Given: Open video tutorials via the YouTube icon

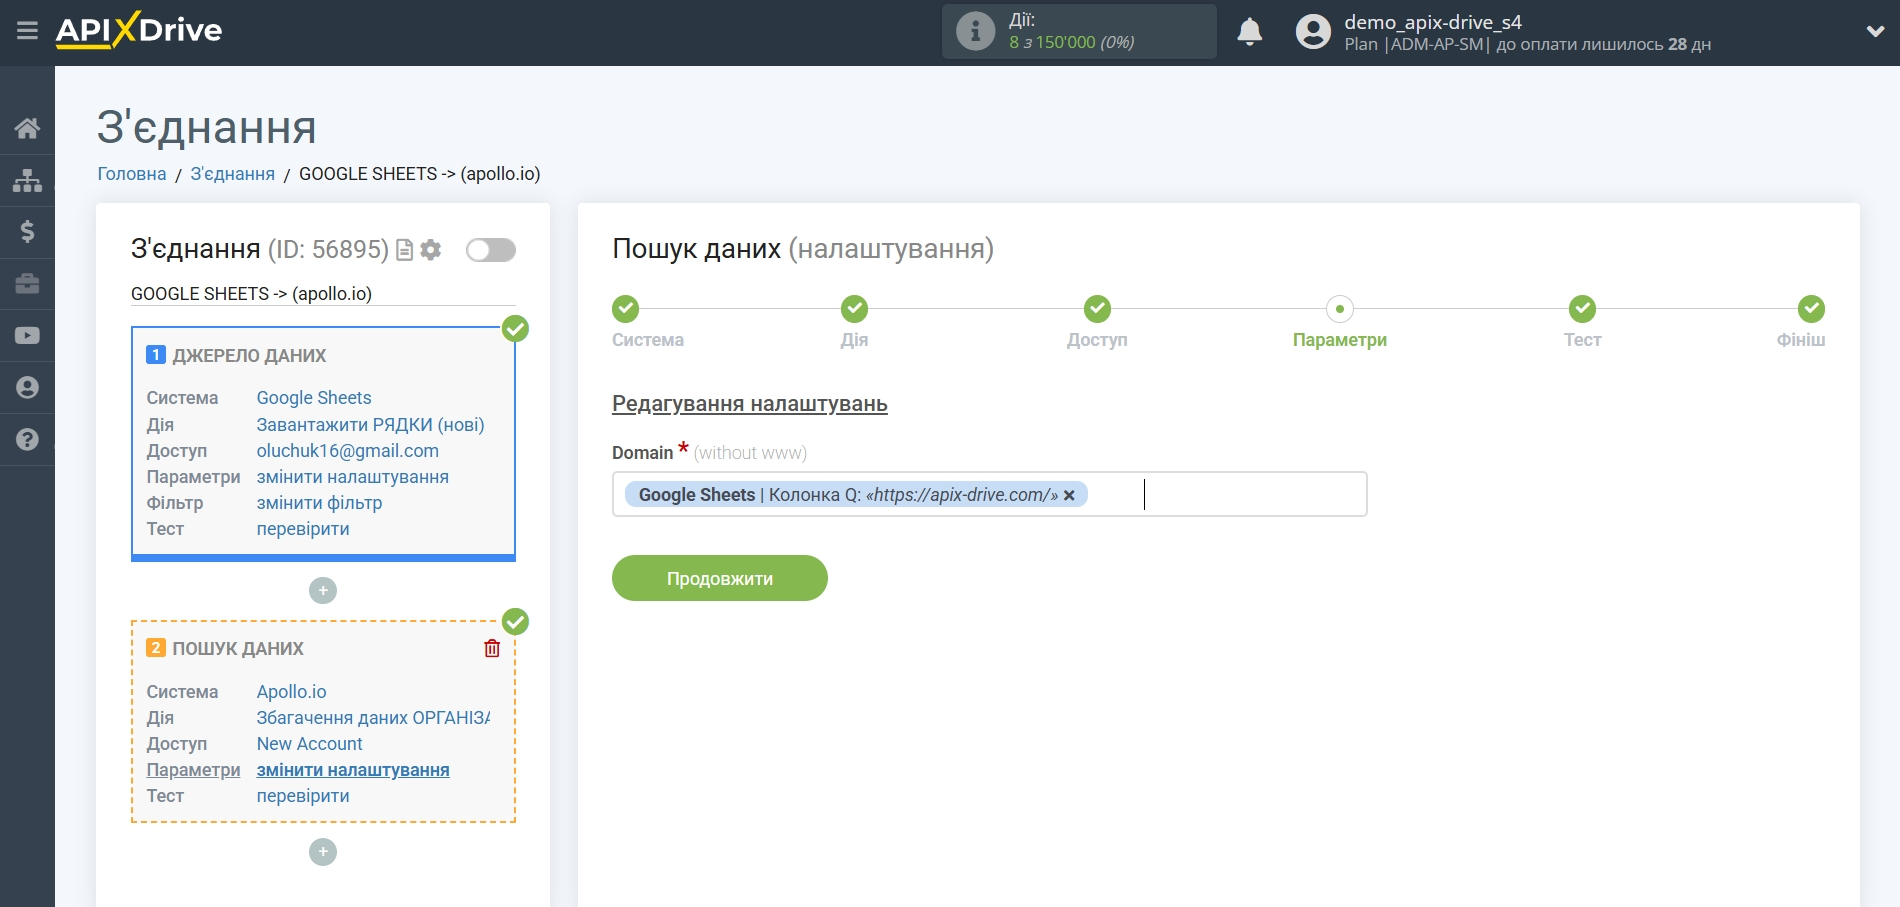Looking at the screenshot, I should 27,335.
